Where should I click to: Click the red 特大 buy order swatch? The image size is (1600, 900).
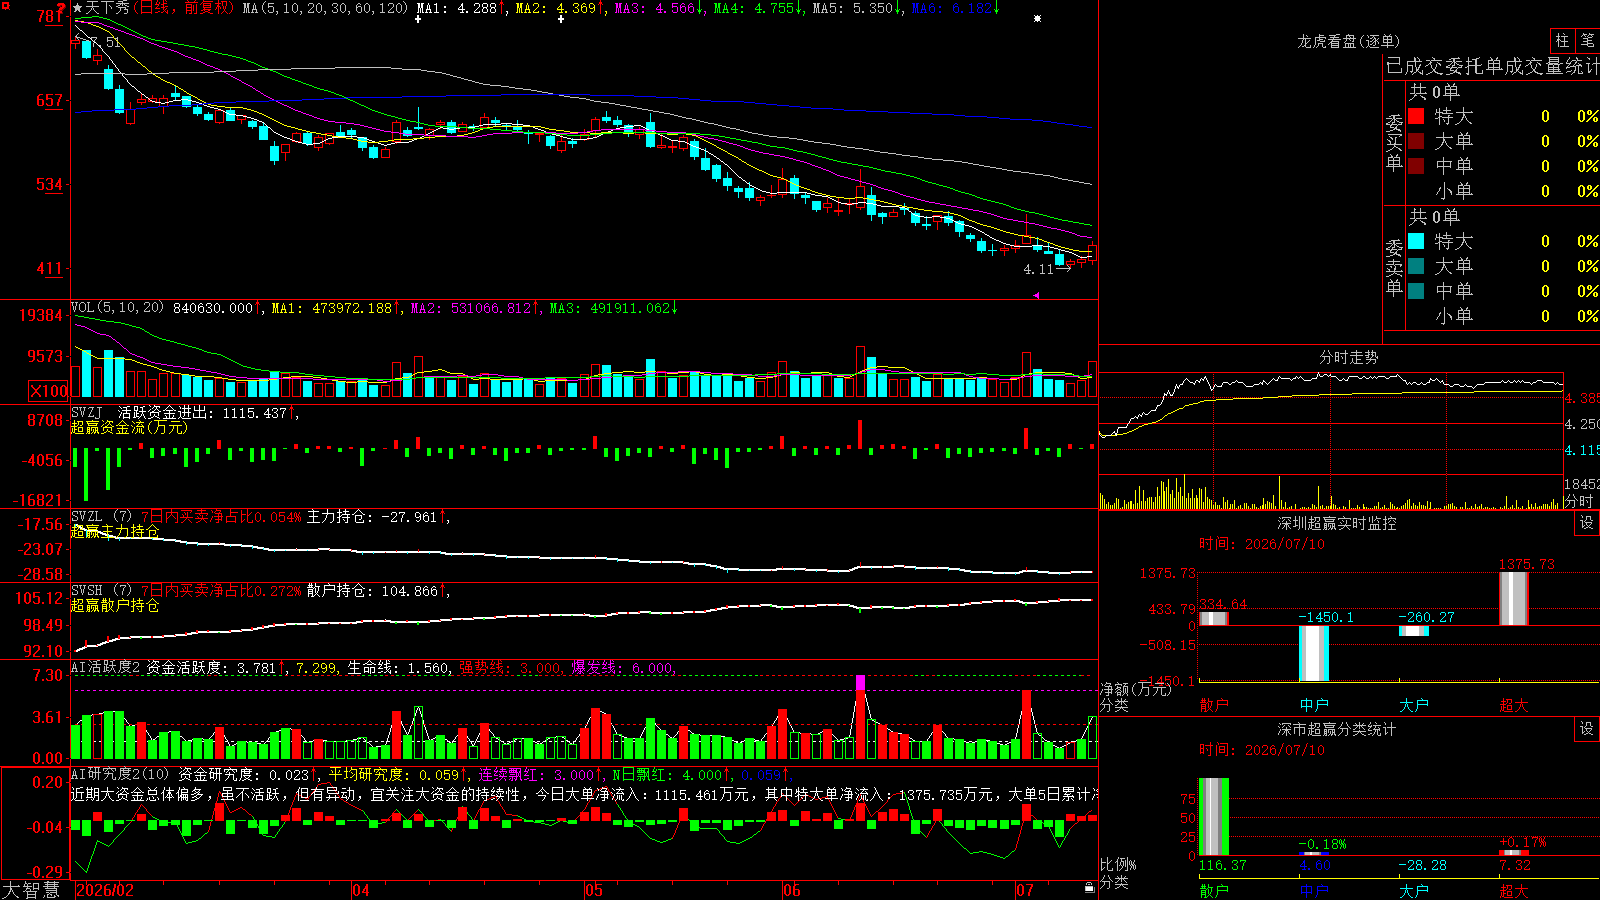tap(1416, 116)
